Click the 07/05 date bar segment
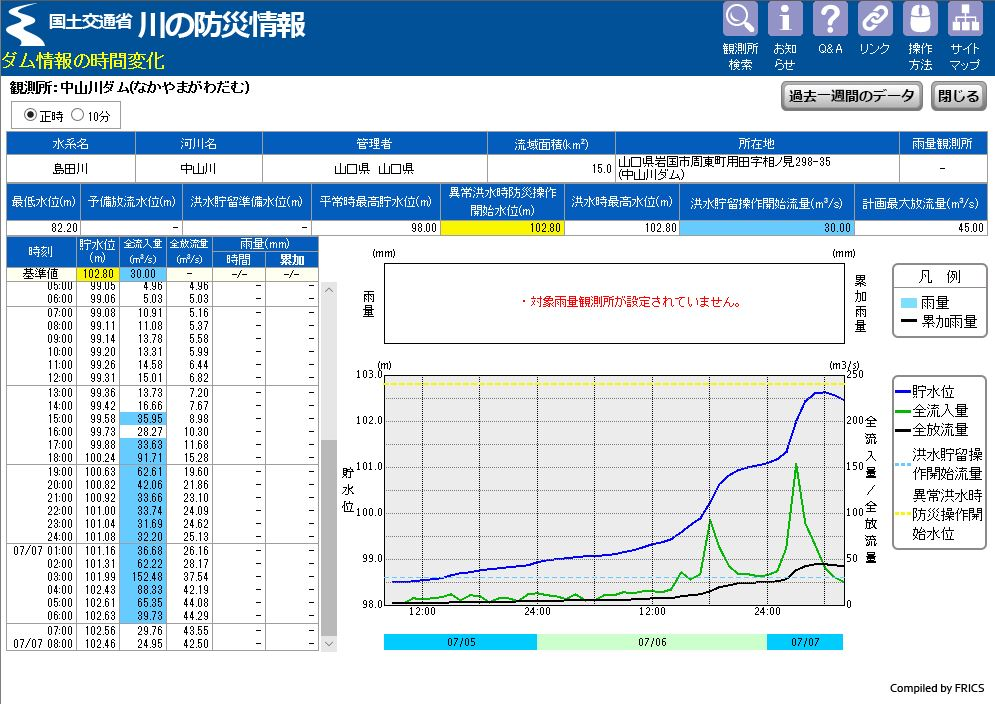 coord(460,642)
